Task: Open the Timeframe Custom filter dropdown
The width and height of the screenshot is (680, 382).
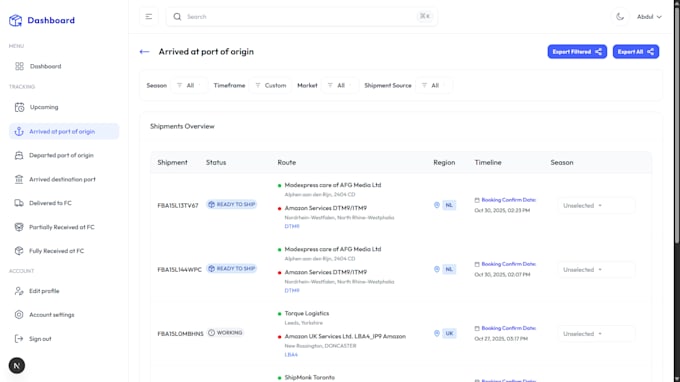Action: (x=270, y=85)
